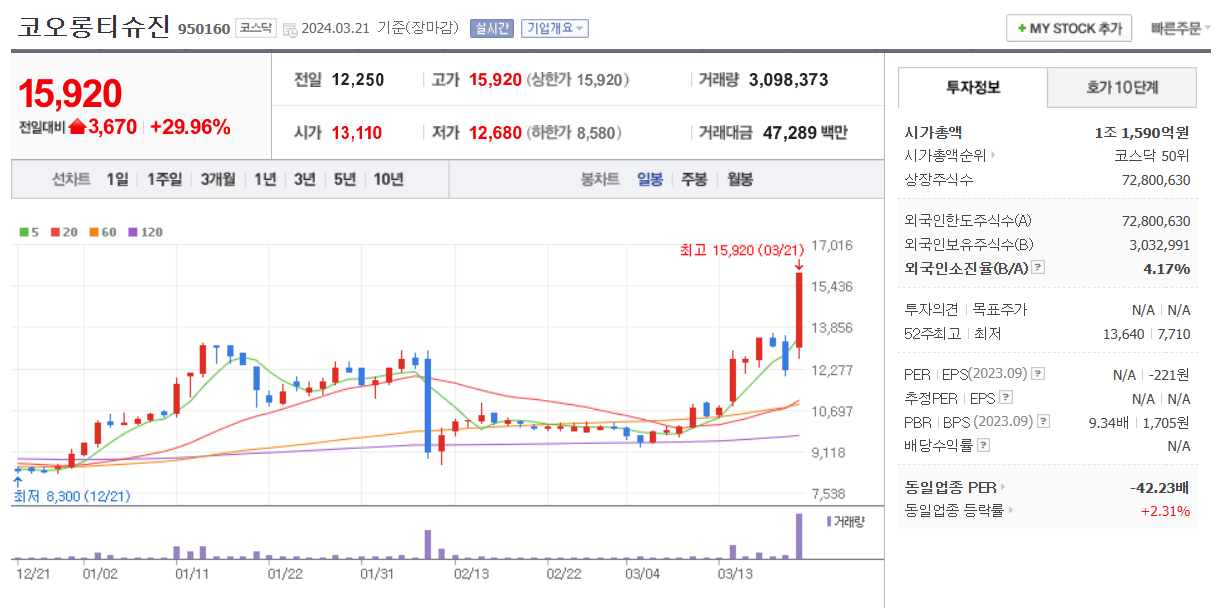Click the plus icon in MY STOCK 추가
The width and height of the screenshot is (1226, 608).
[x=1021, y=28]
